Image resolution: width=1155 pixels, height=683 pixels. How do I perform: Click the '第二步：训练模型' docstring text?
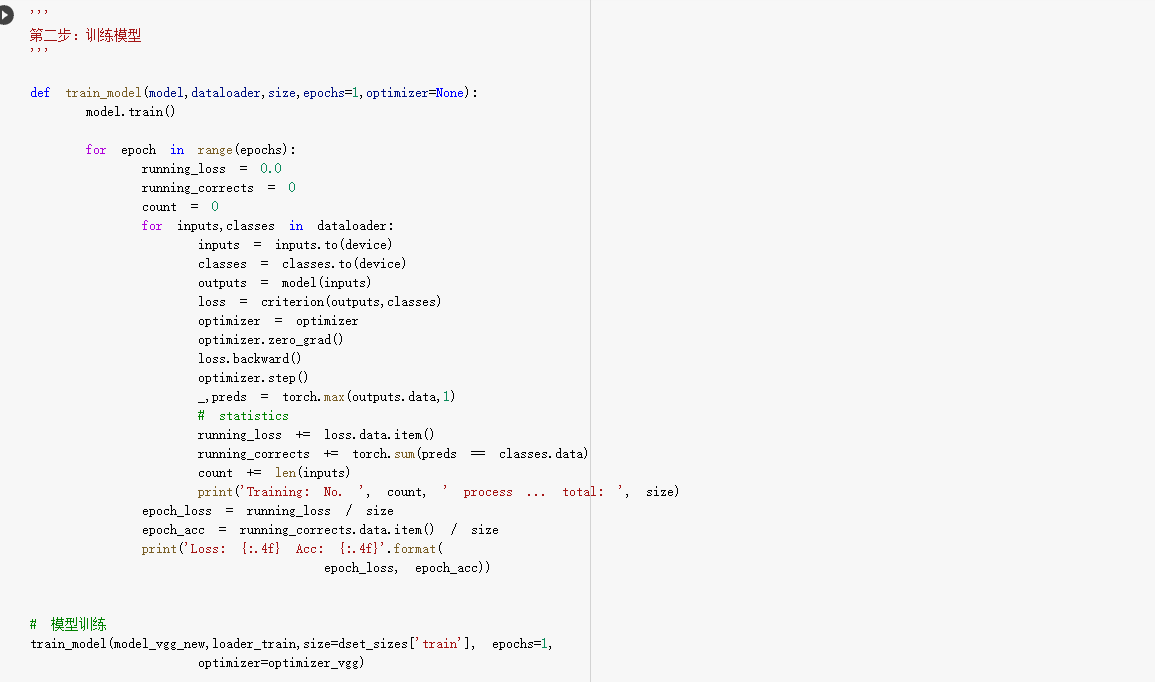point(85,35)
